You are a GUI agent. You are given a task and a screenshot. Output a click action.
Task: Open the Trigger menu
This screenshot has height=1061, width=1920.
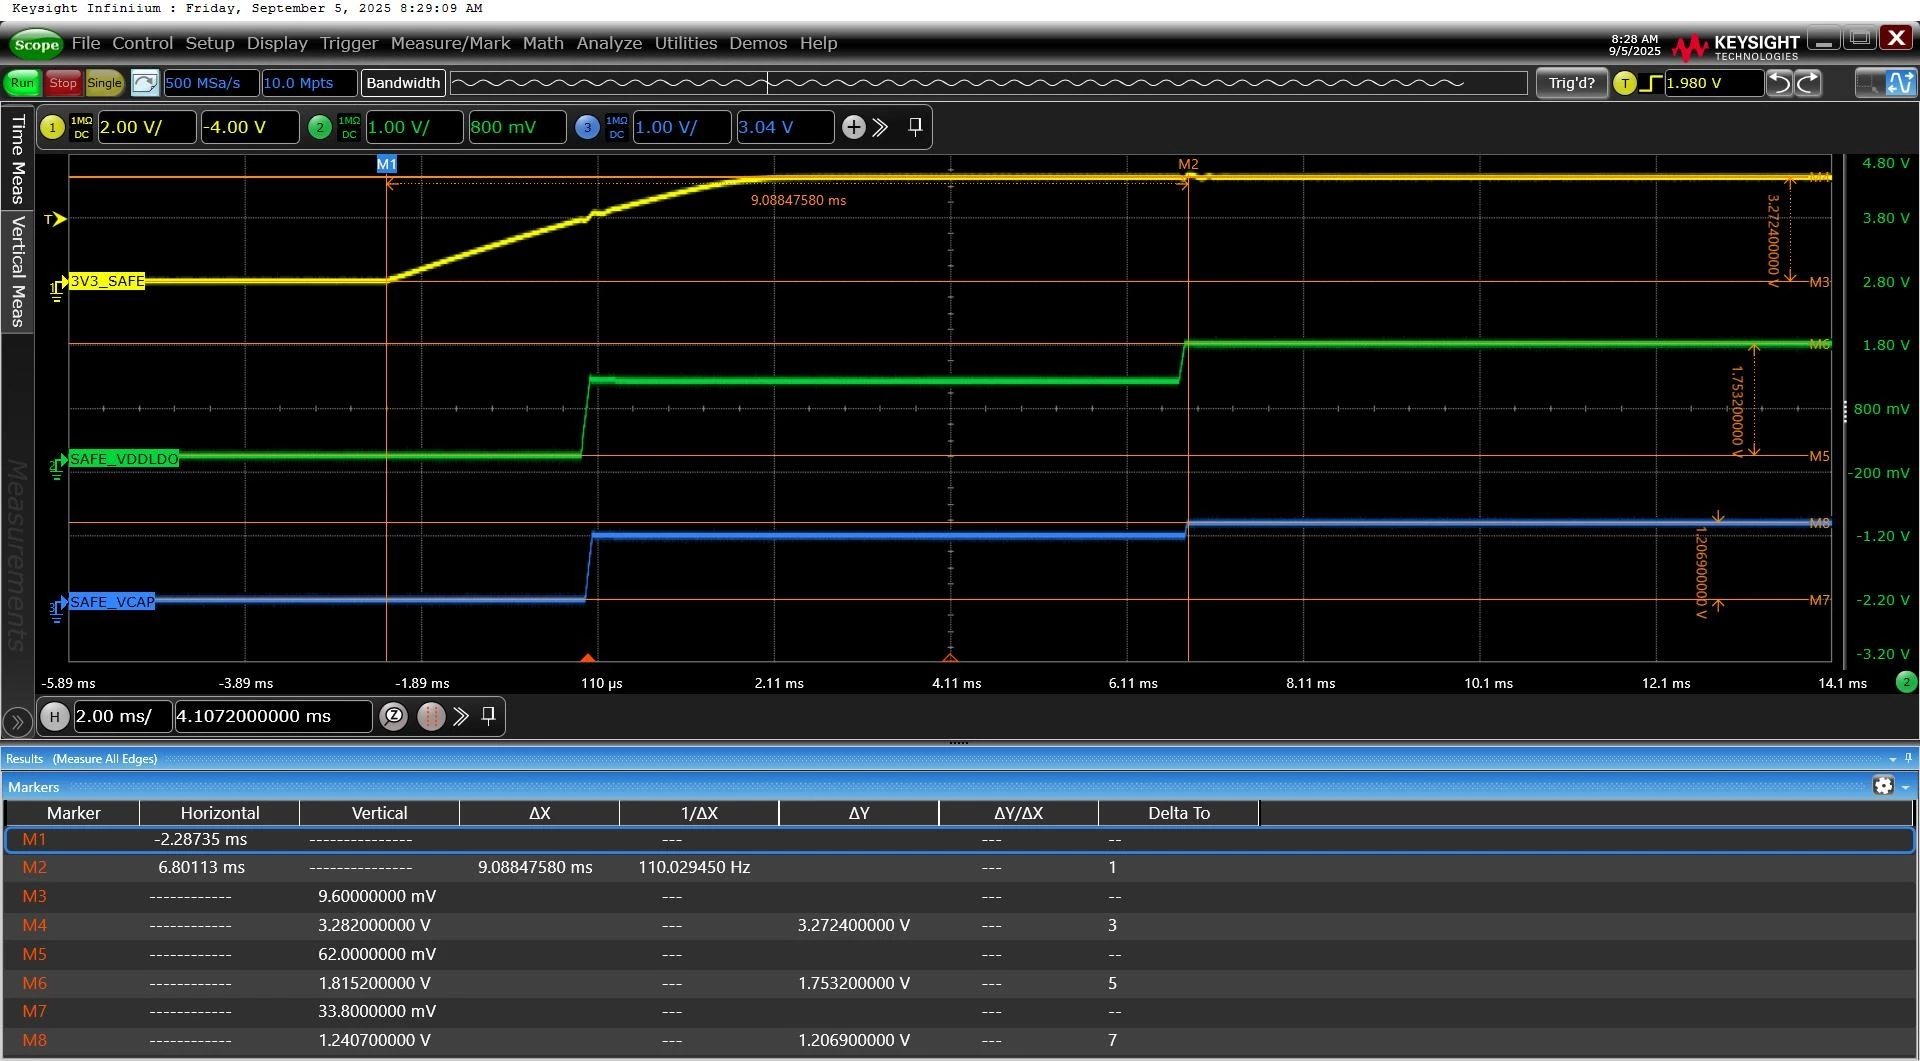point(349,43)
